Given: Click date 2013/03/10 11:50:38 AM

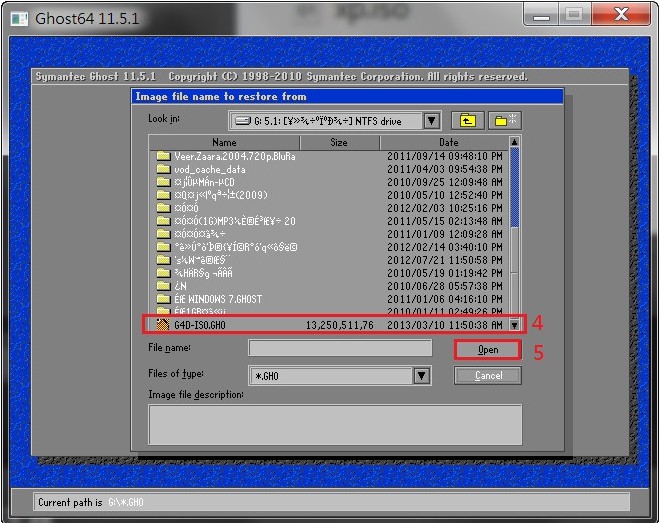Looking at the screenshot, I should (444, 325).
